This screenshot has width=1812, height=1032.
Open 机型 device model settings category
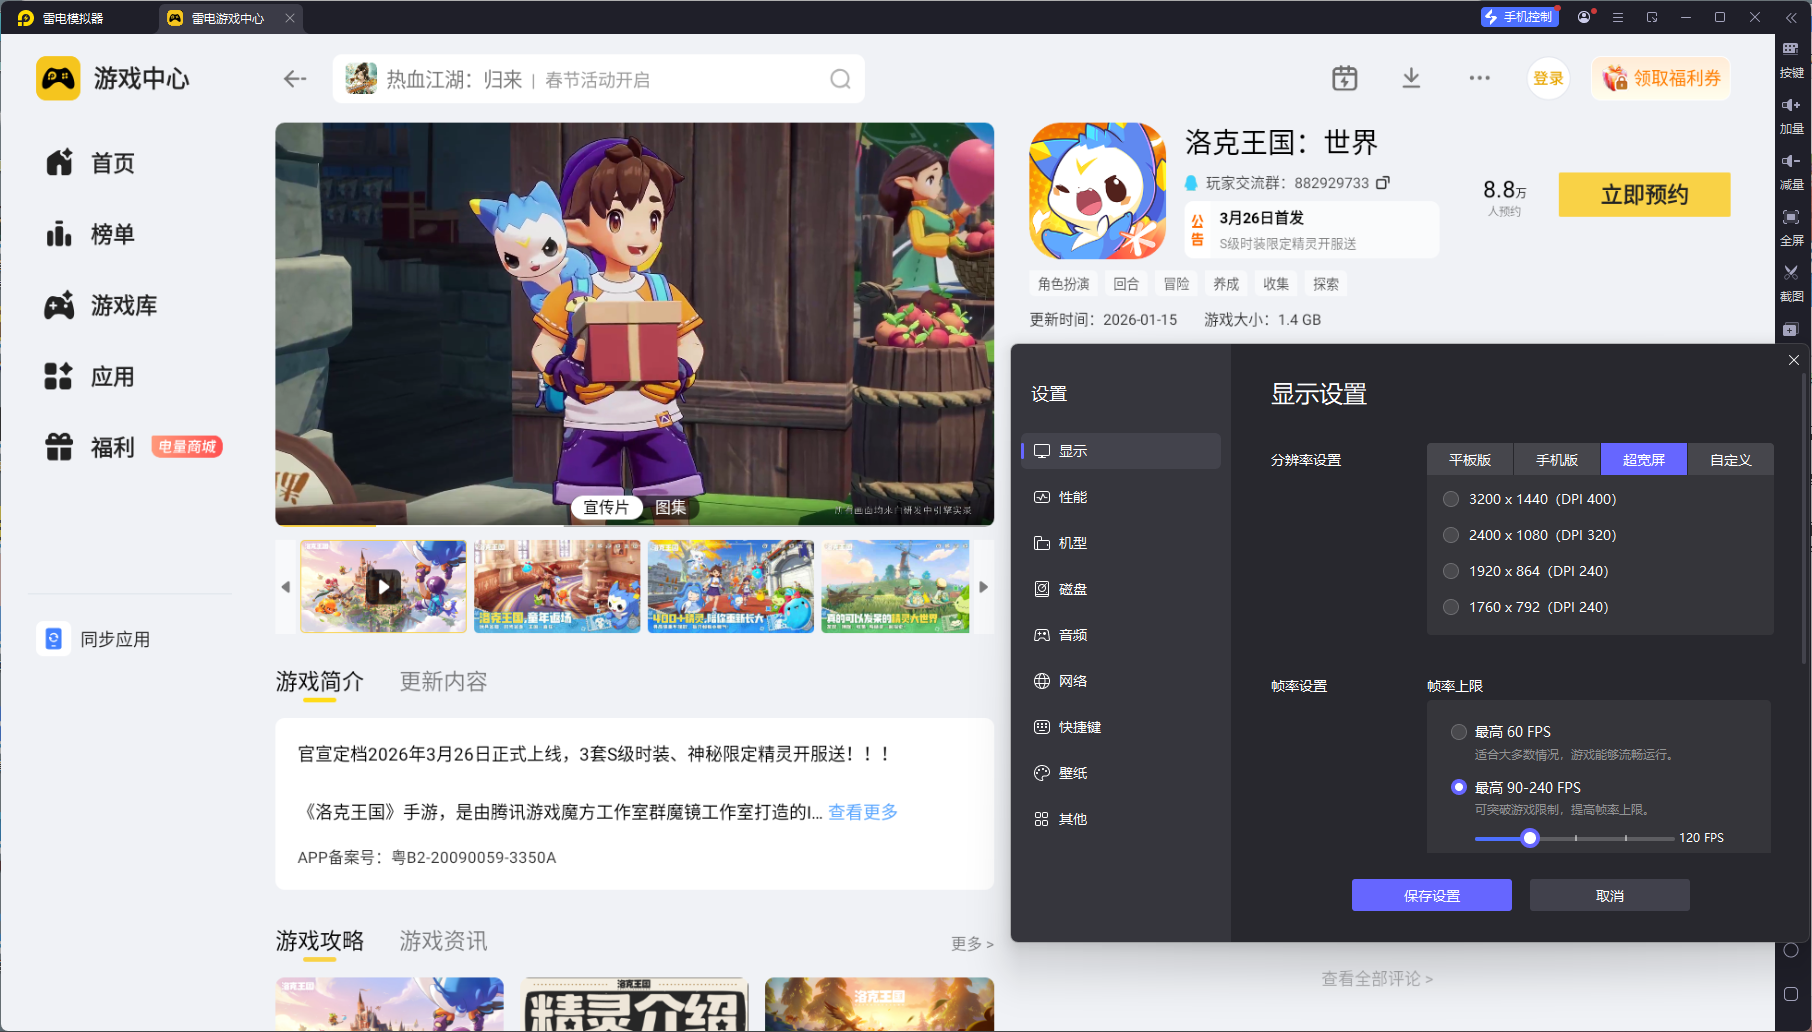(1121, 543)
